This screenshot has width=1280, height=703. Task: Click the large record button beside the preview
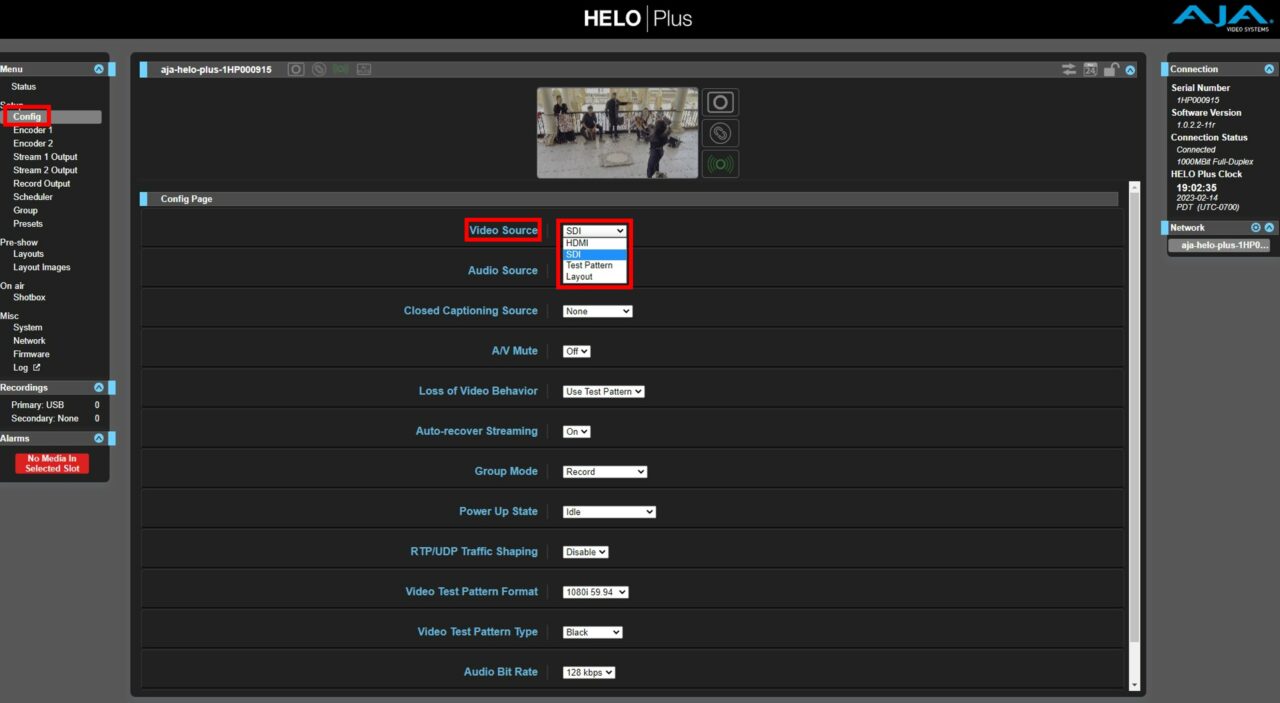[720, 102]
